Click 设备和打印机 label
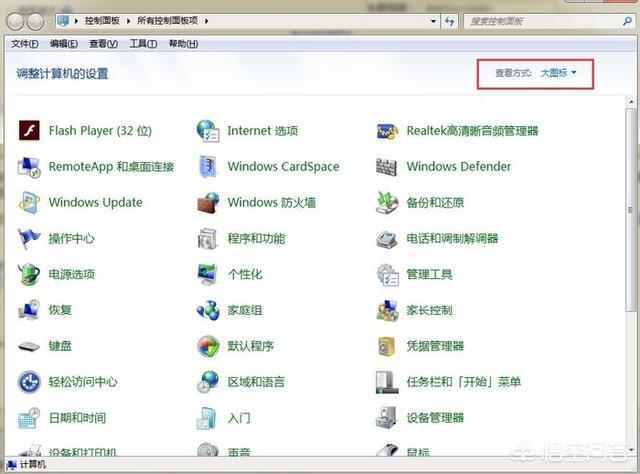 coord(82,452)
